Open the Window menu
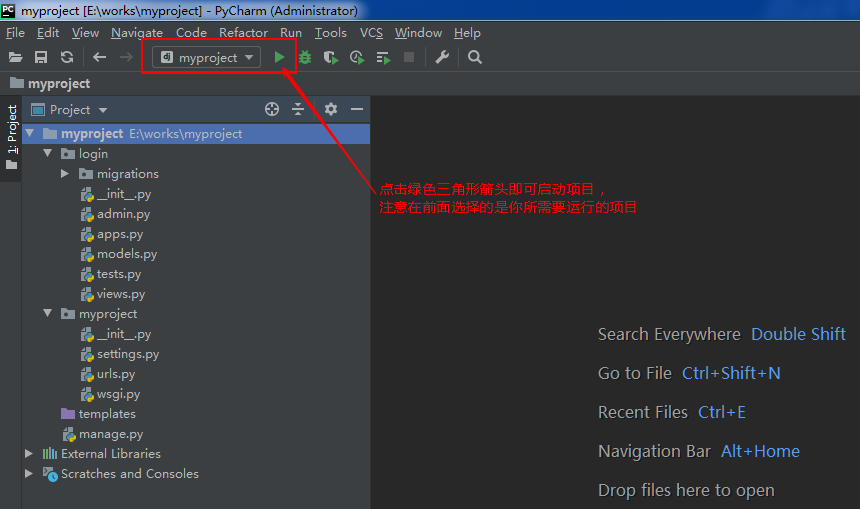860x509 pixels. coord(418,33)
